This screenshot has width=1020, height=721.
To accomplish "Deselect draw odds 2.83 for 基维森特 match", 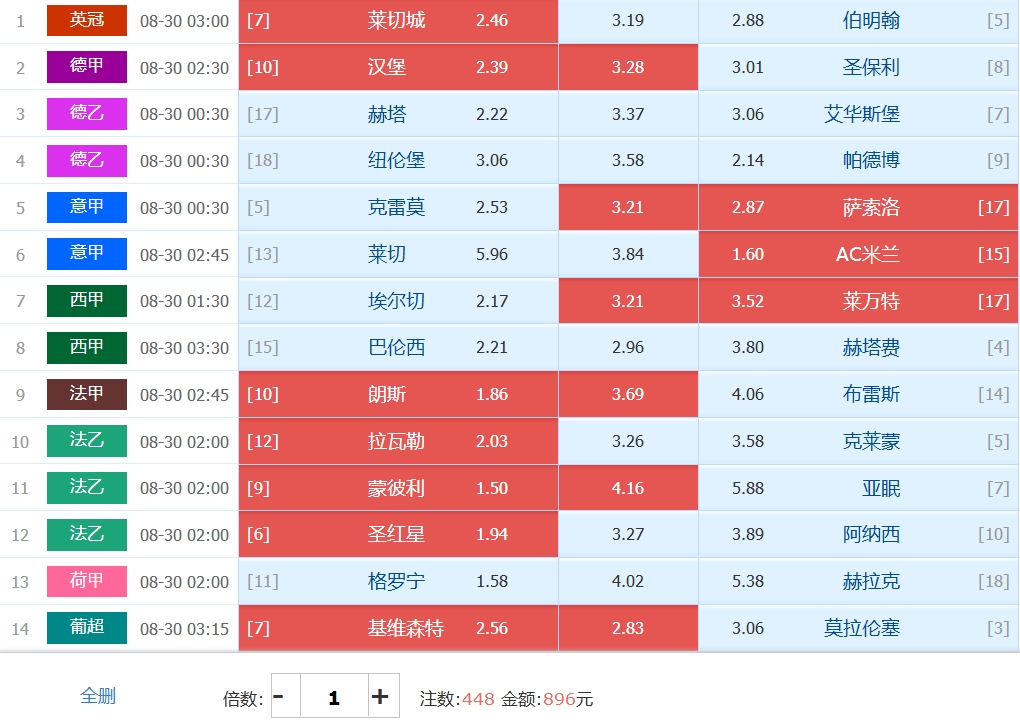I will pos(628,628).
